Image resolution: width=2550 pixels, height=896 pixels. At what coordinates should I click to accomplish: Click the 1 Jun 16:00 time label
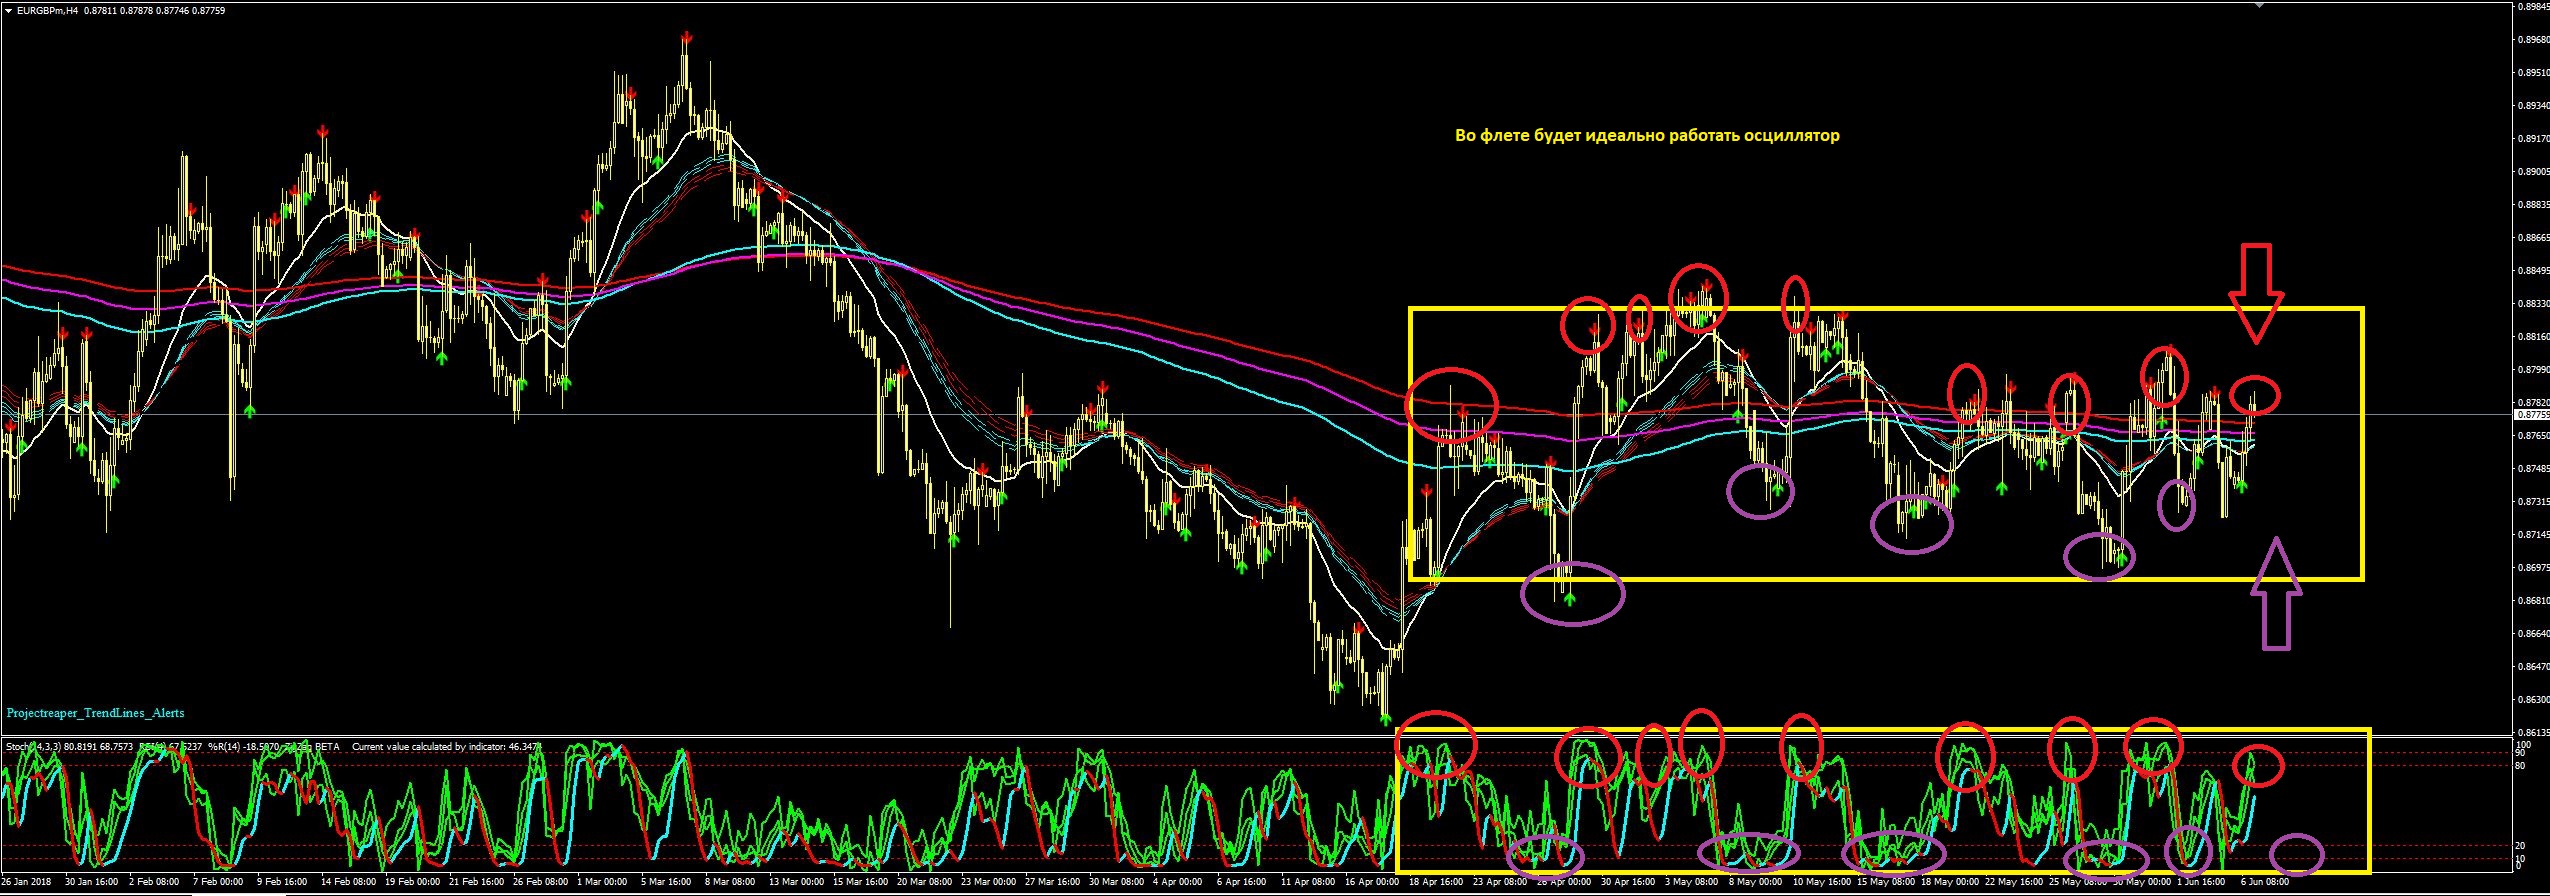(x=2203, y=882)
